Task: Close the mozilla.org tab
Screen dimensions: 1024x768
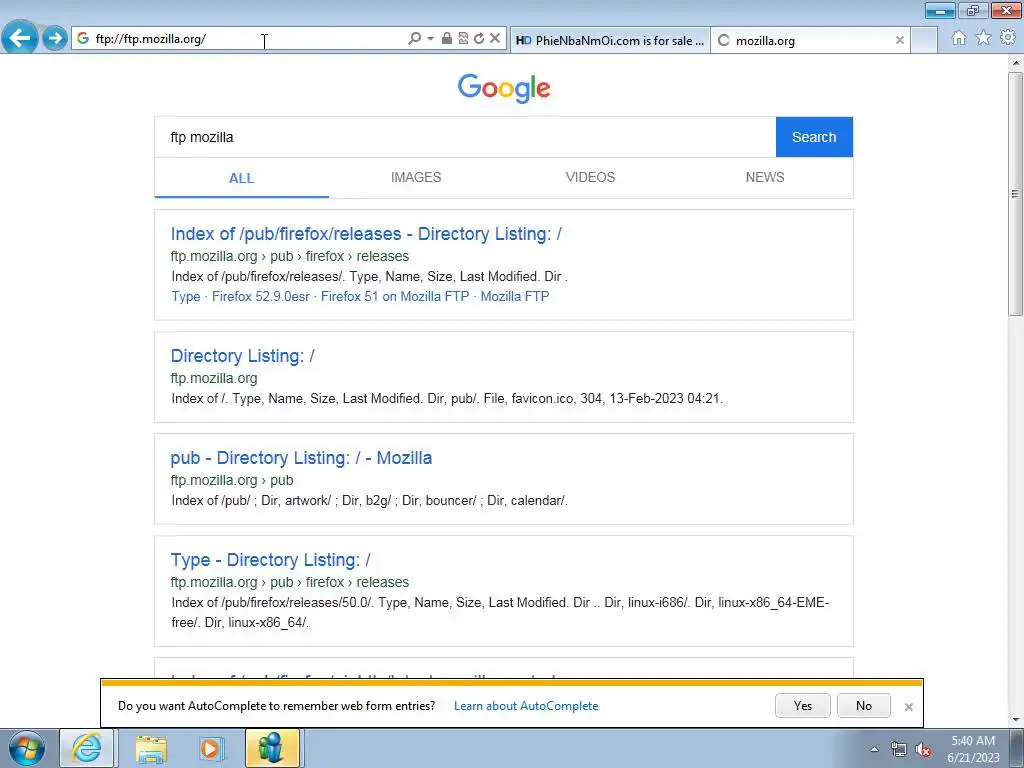Action: (899, 40)
